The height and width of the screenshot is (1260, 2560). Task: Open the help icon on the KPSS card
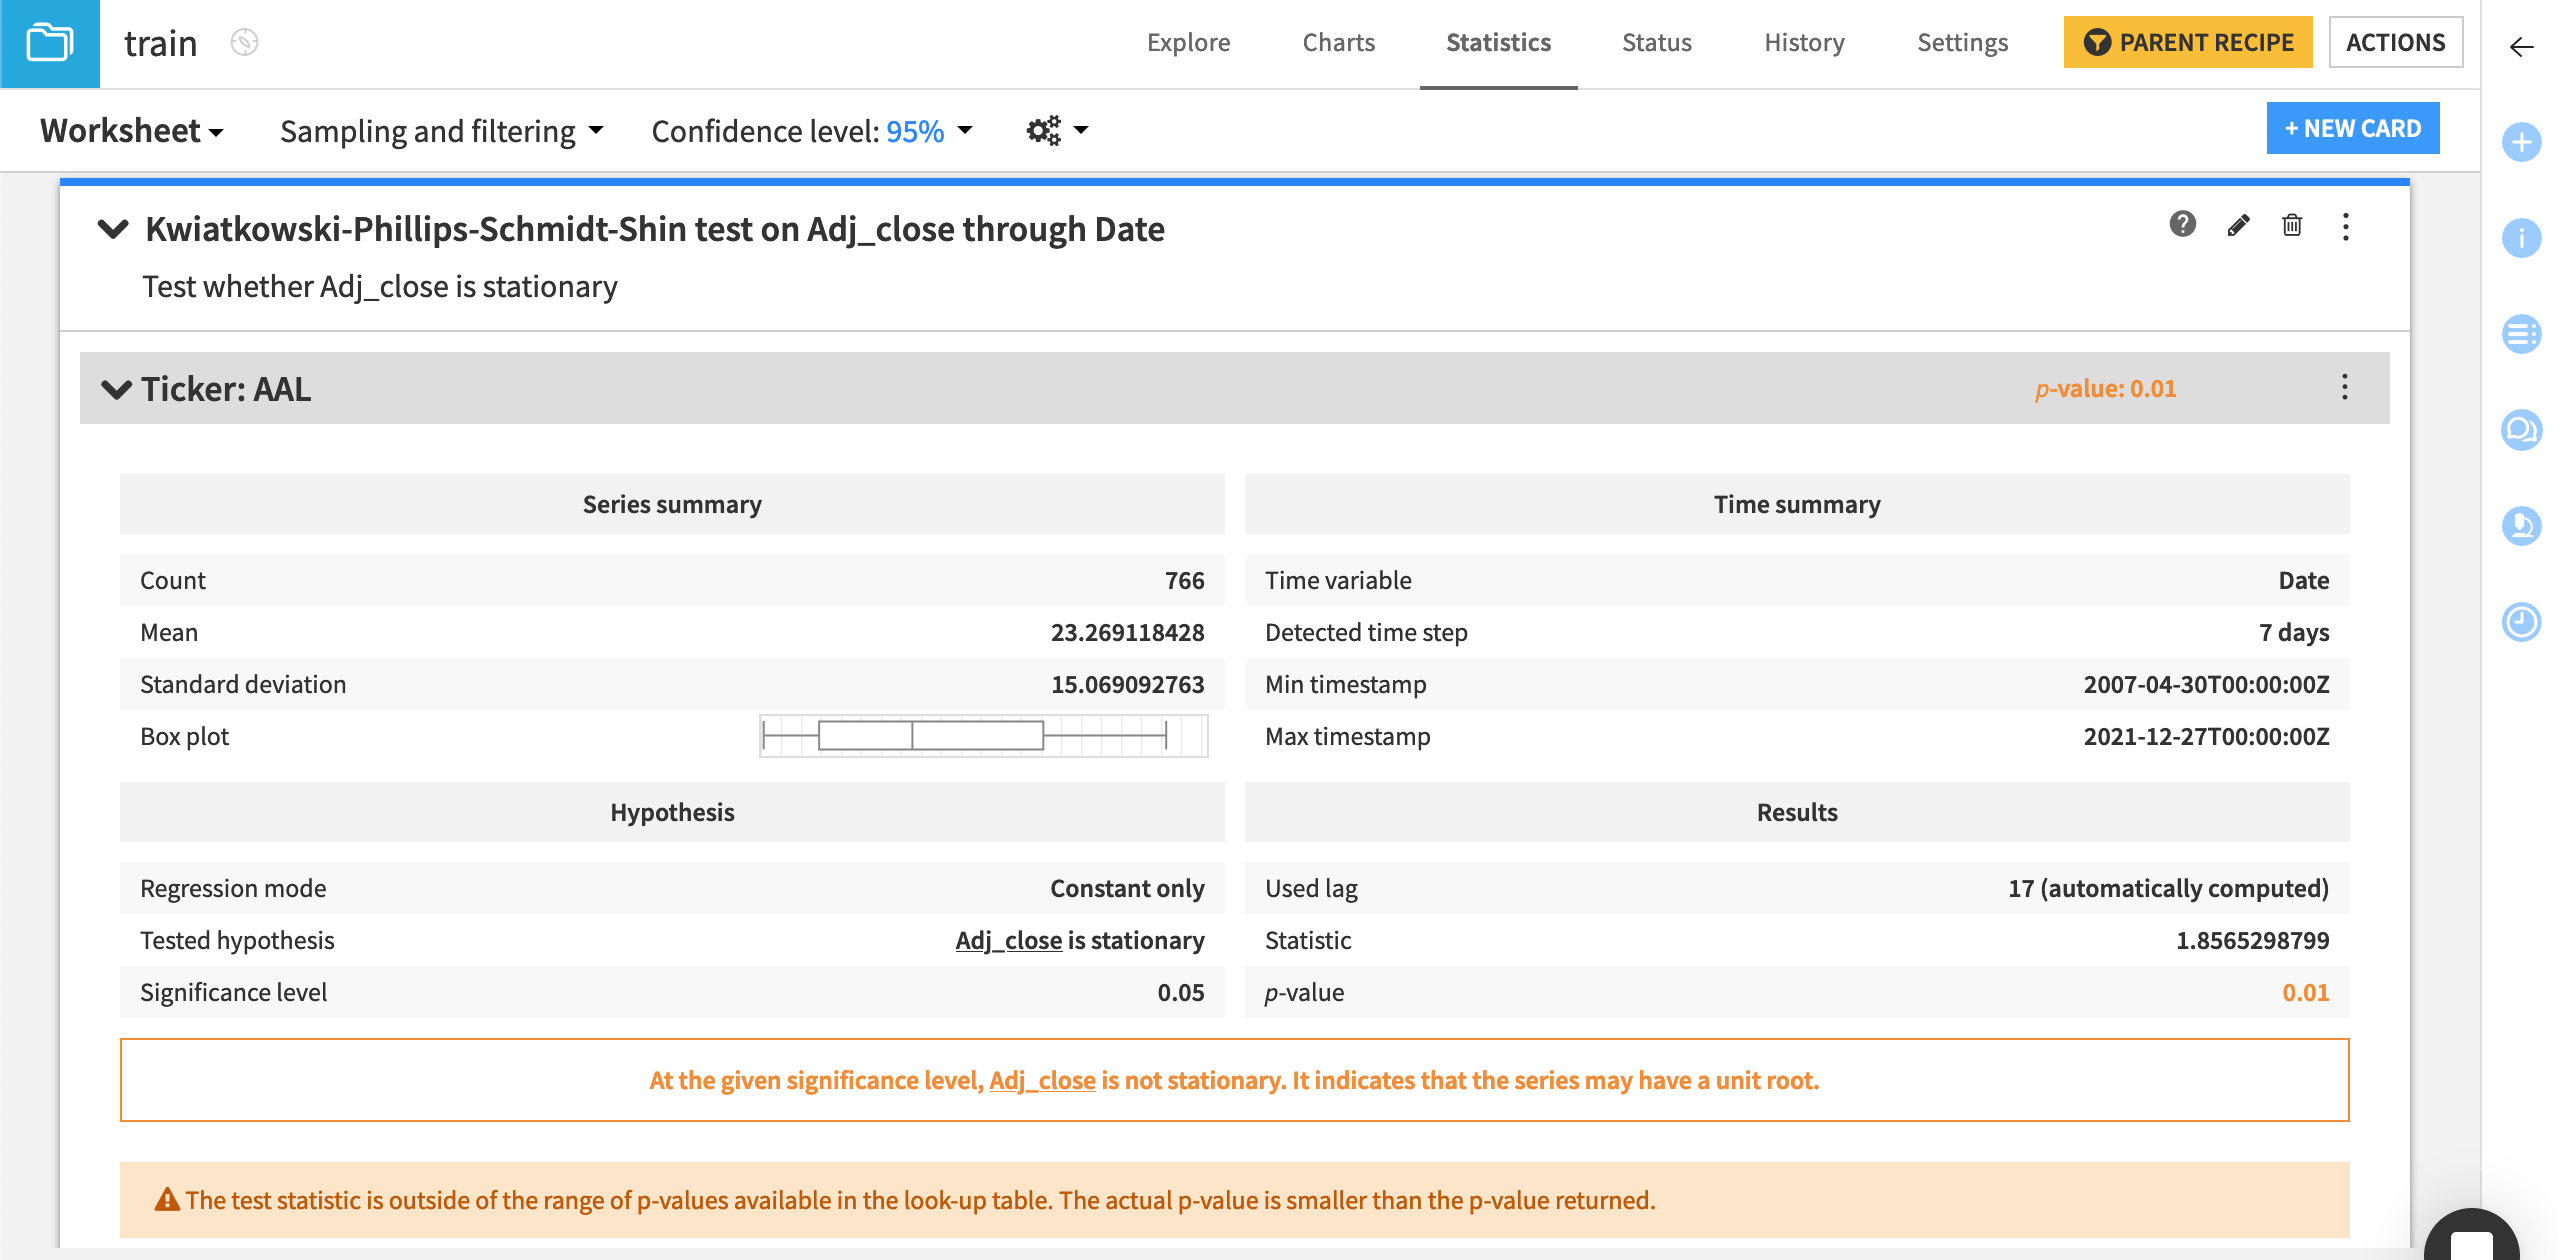[2183, 227]
